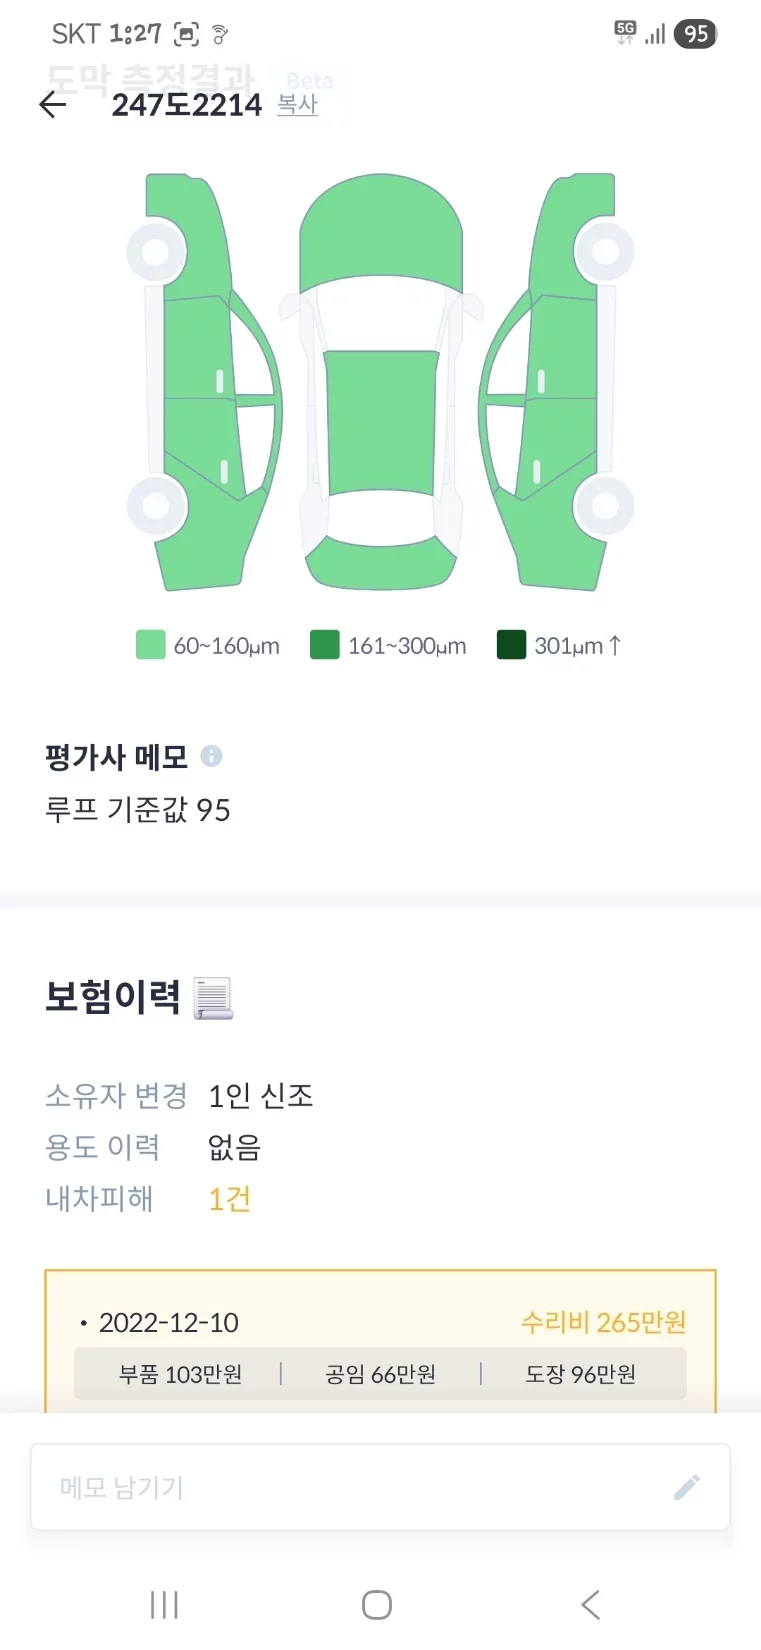This screenshot has height=1650, width=761.
Task: Tap the Android recent apps button
Action: (164, 1605)
